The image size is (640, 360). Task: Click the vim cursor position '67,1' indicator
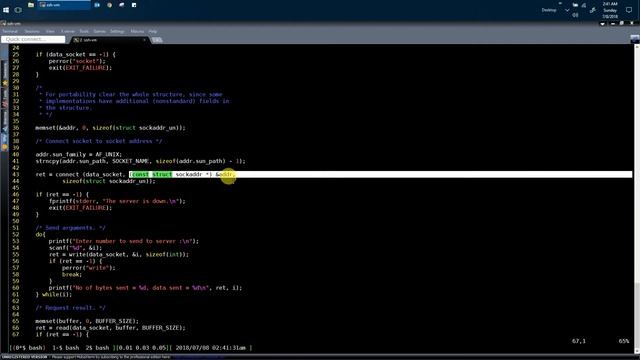coord(579,341)
